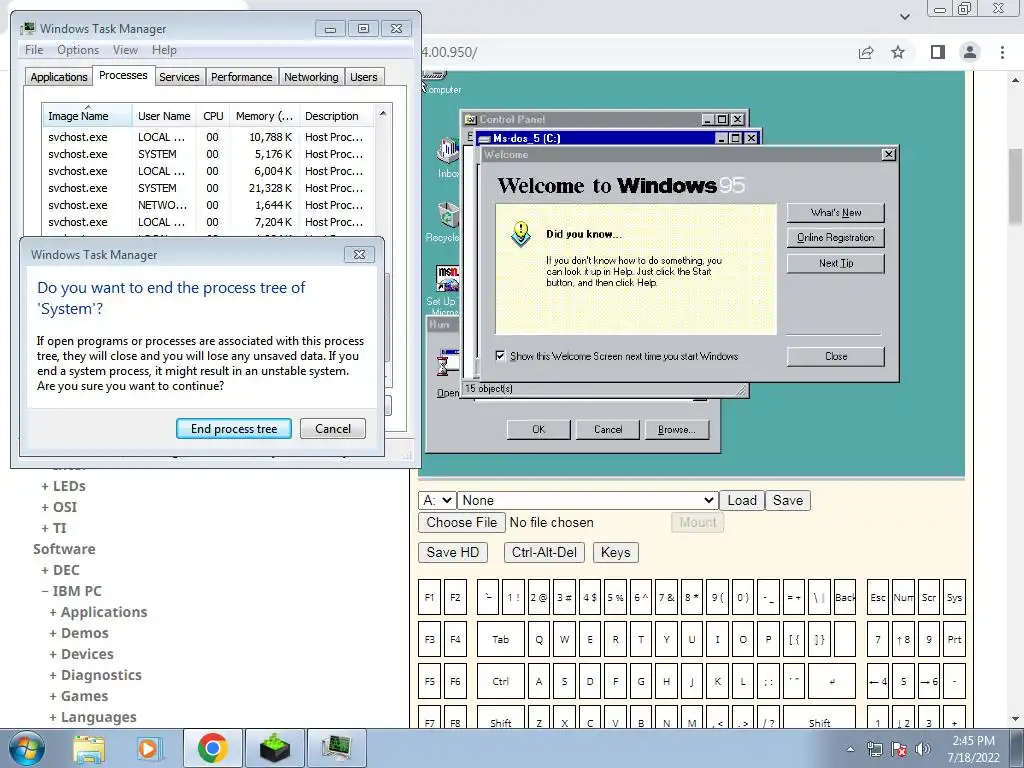Open the A: drive selector dropdown
The width and height of the screenshot is (1024, 768).
[437, 500]
